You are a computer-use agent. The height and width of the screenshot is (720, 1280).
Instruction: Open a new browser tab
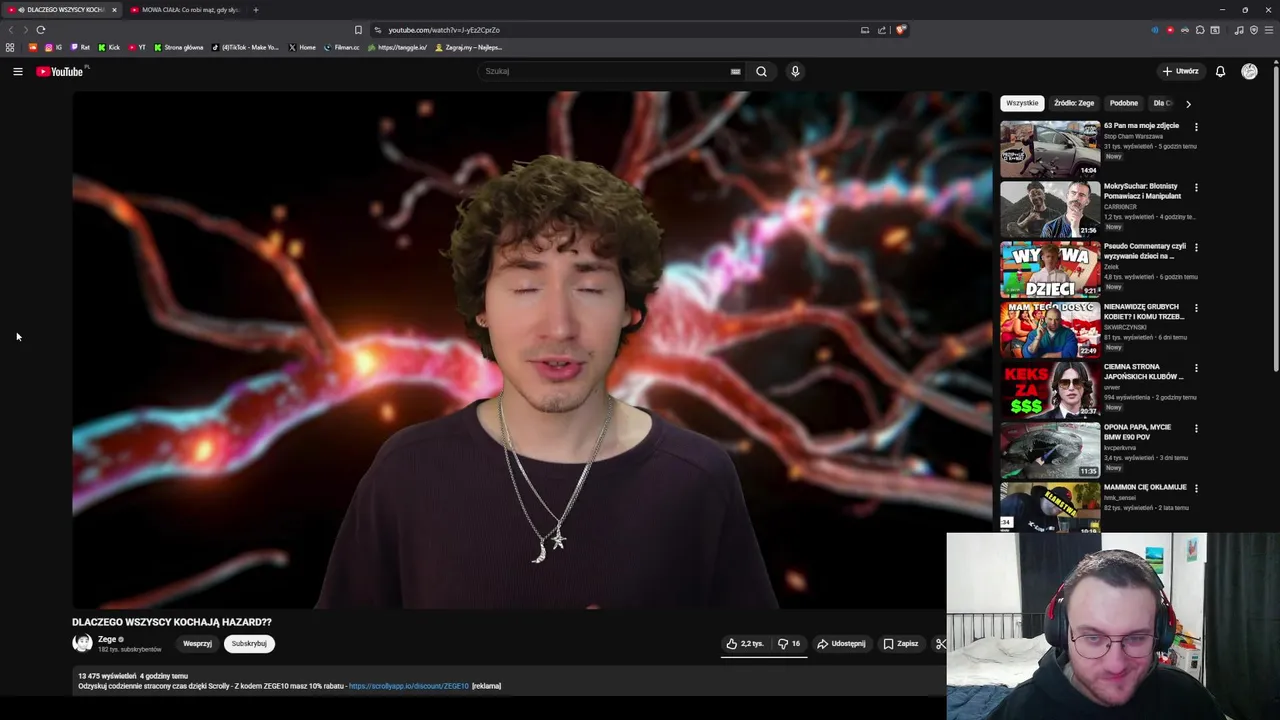pyautogui.click(x=255, y=10)
